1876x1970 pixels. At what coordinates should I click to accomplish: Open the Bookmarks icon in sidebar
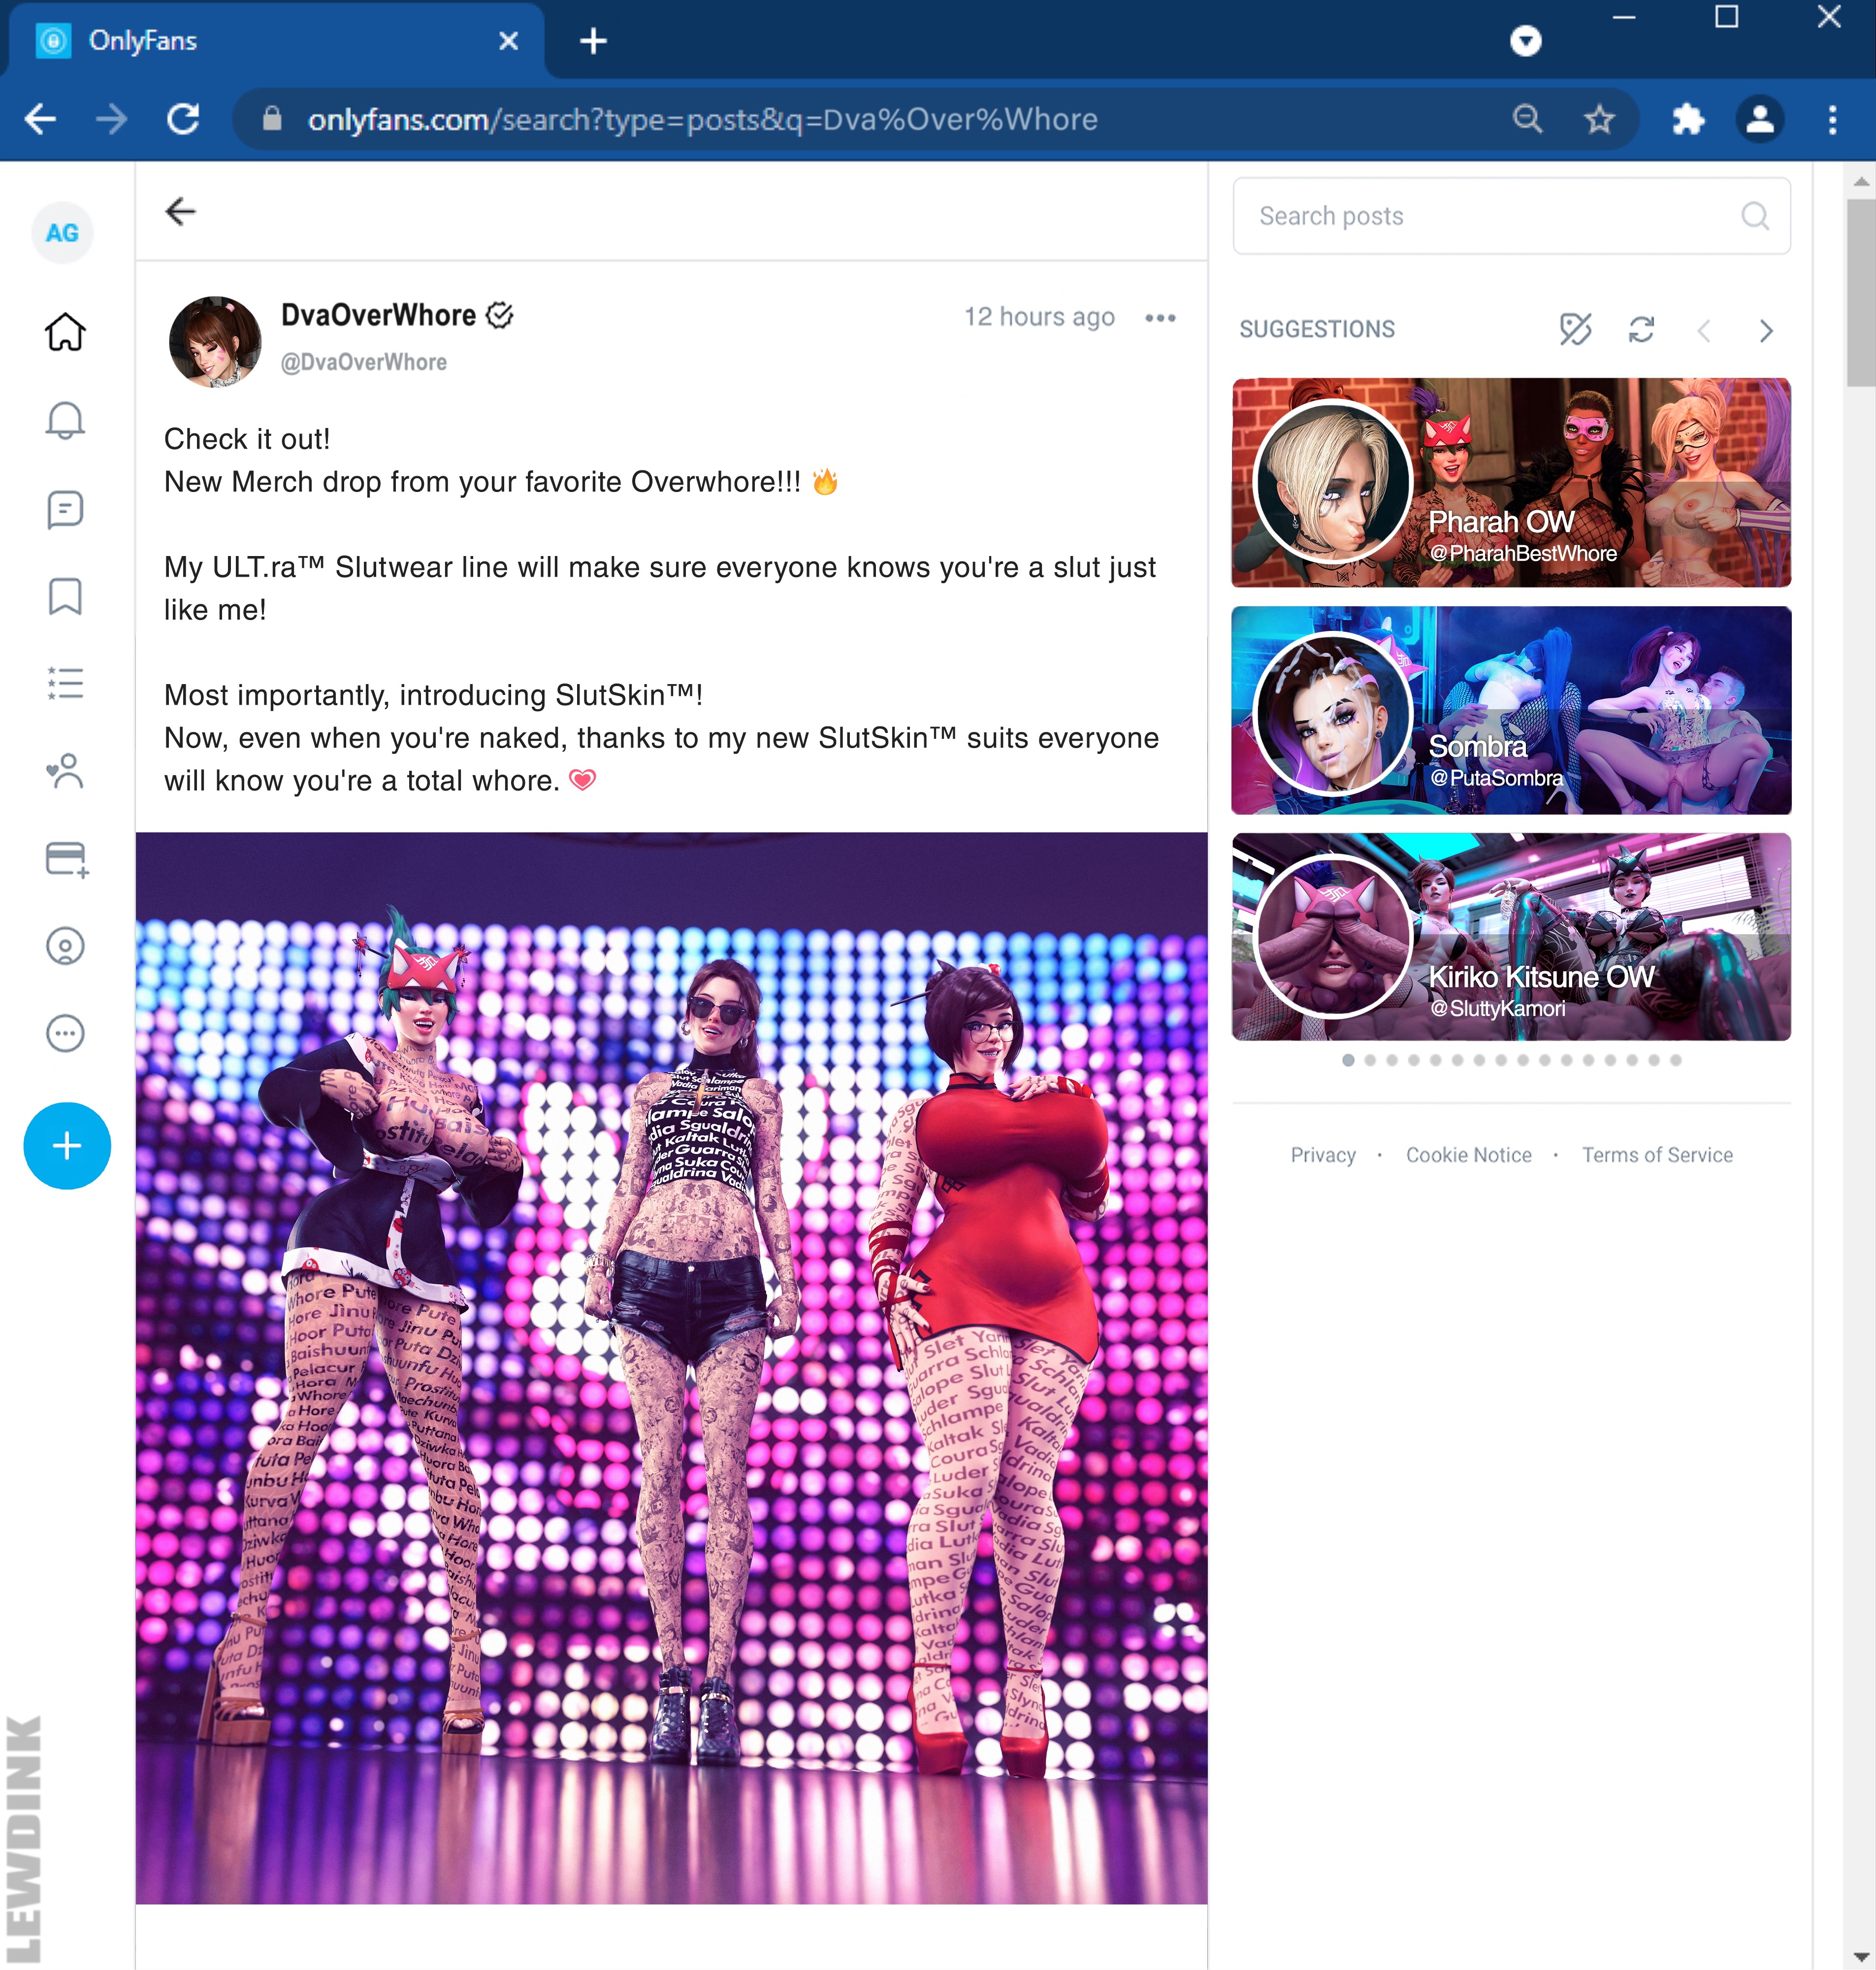(65, 596)
